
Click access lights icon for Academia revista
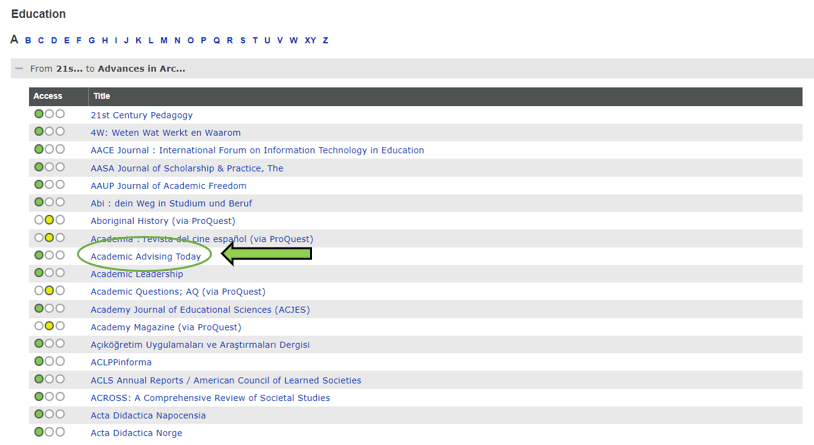49,237
